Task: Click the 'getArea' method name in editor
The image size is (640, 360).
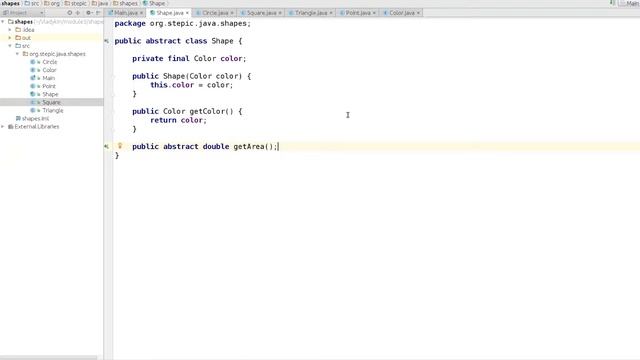Action: point(249,147)
